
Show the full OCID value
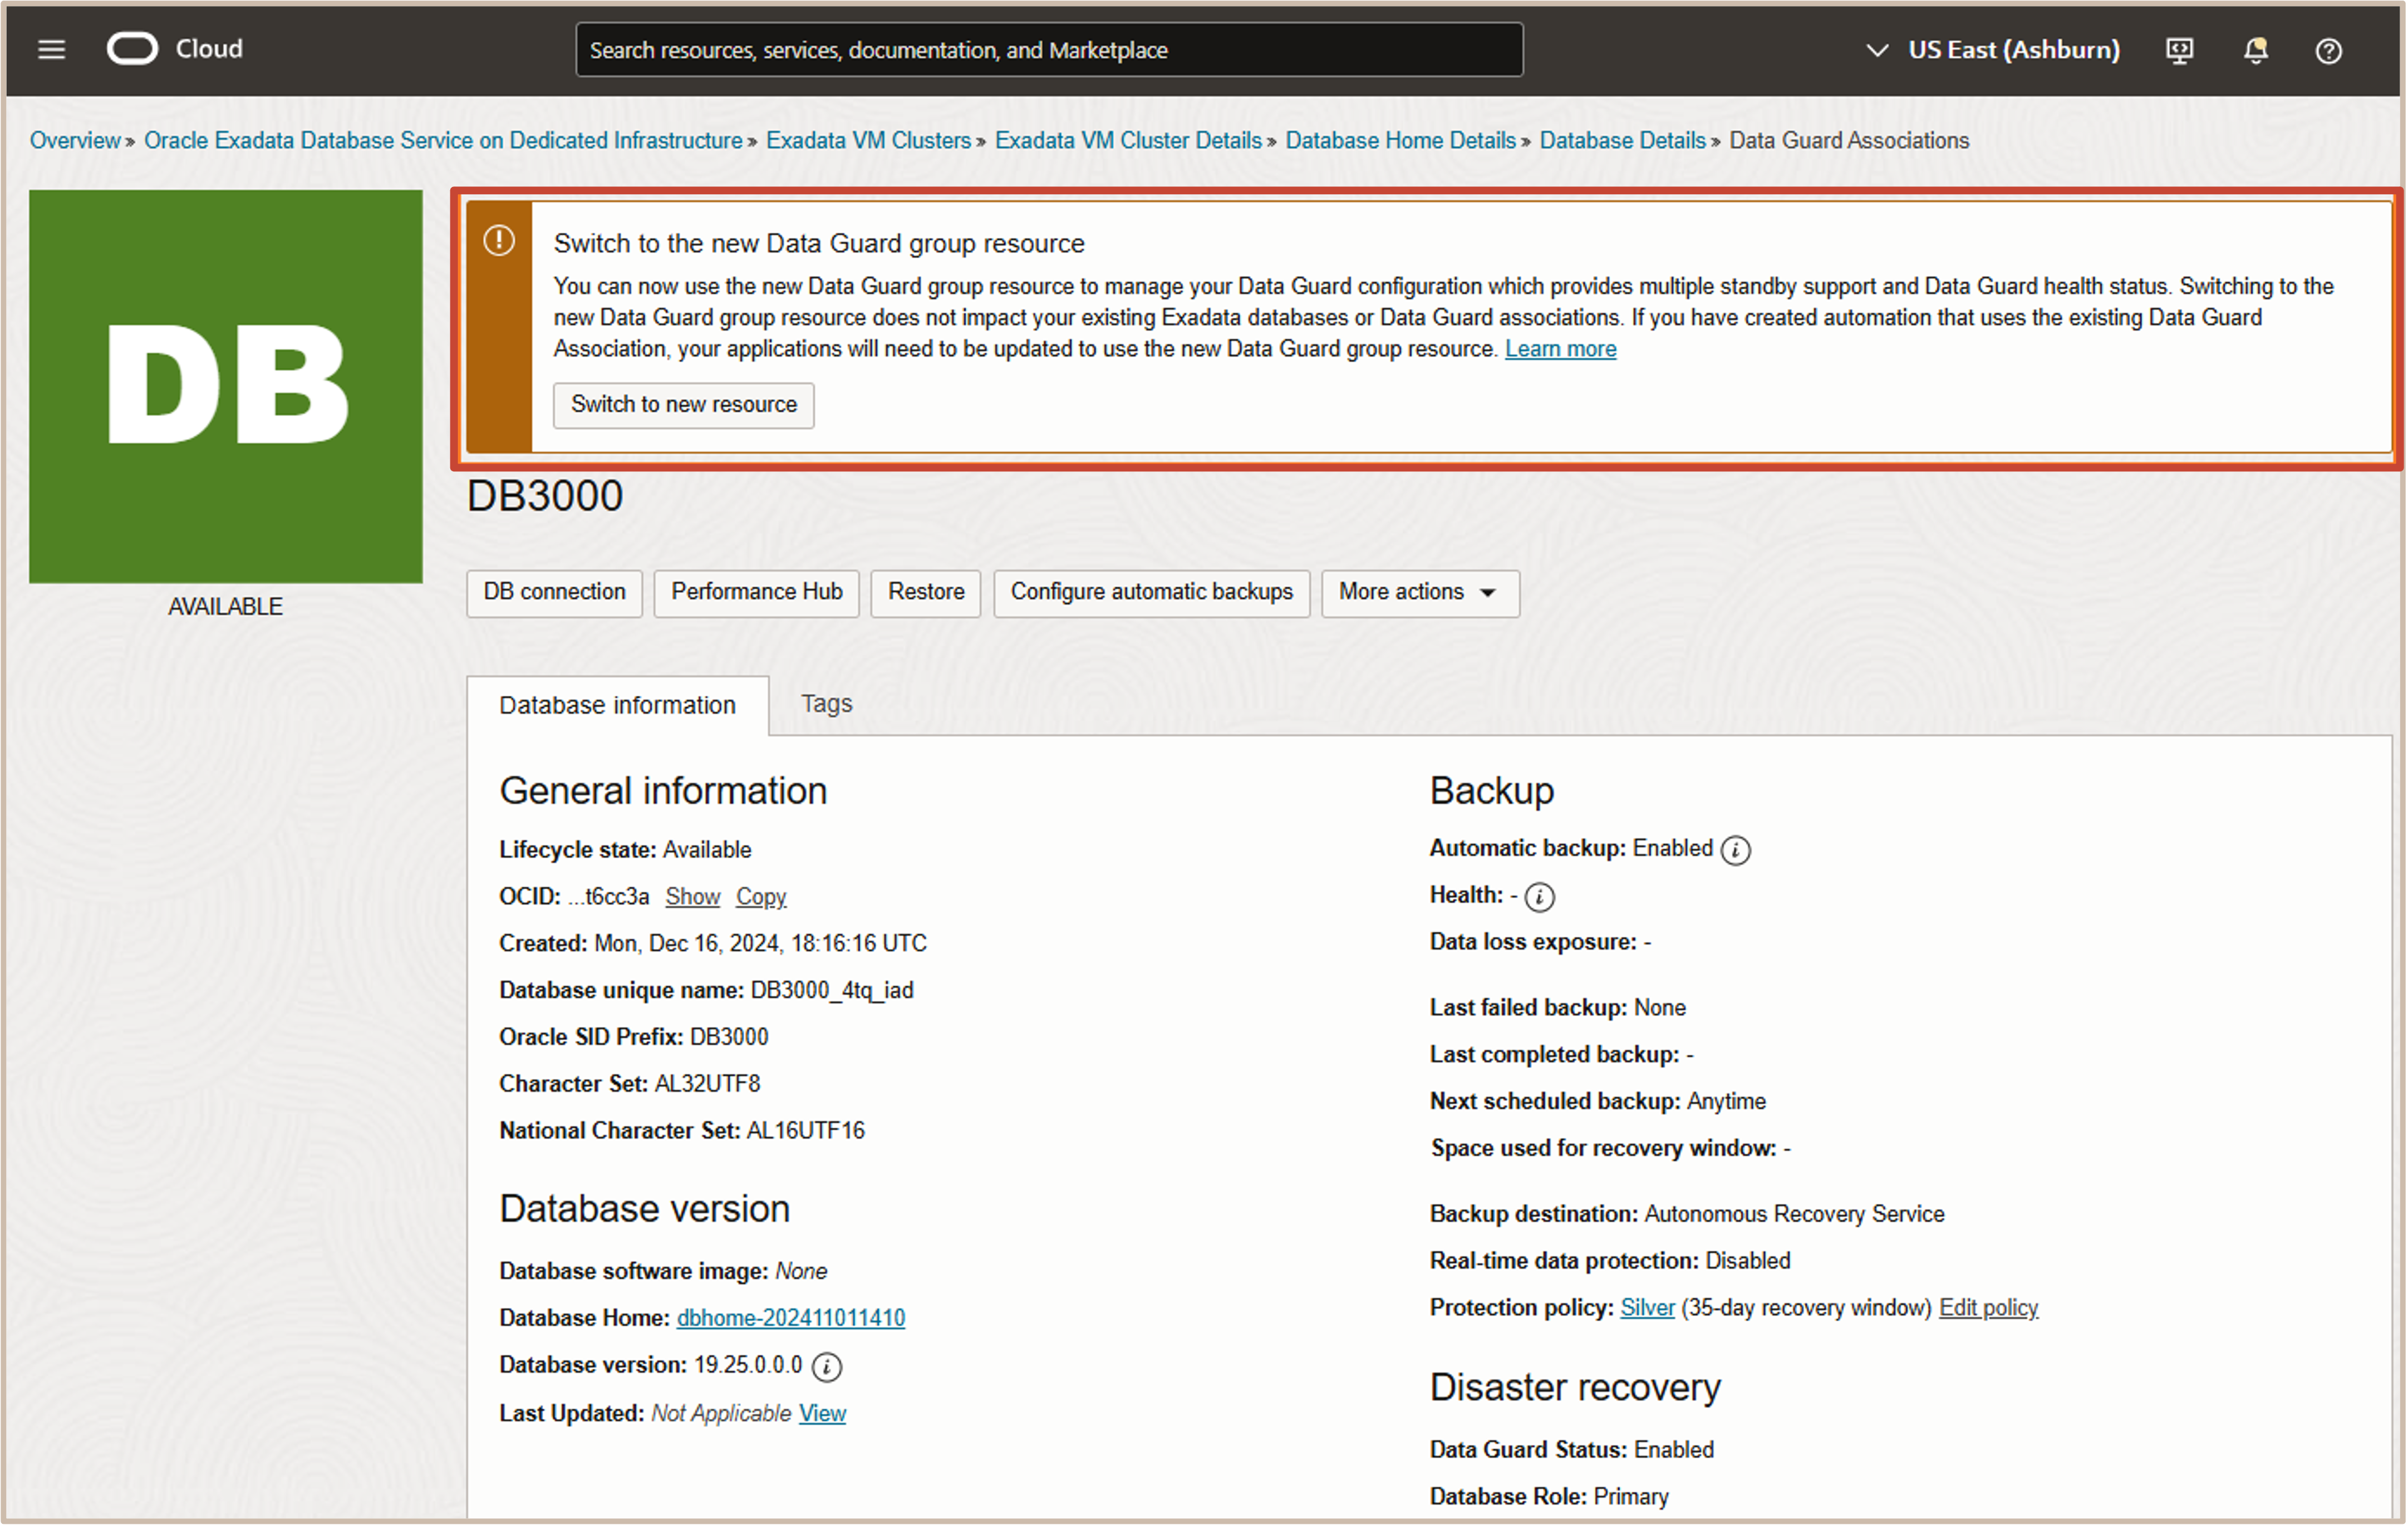point(692,897)
